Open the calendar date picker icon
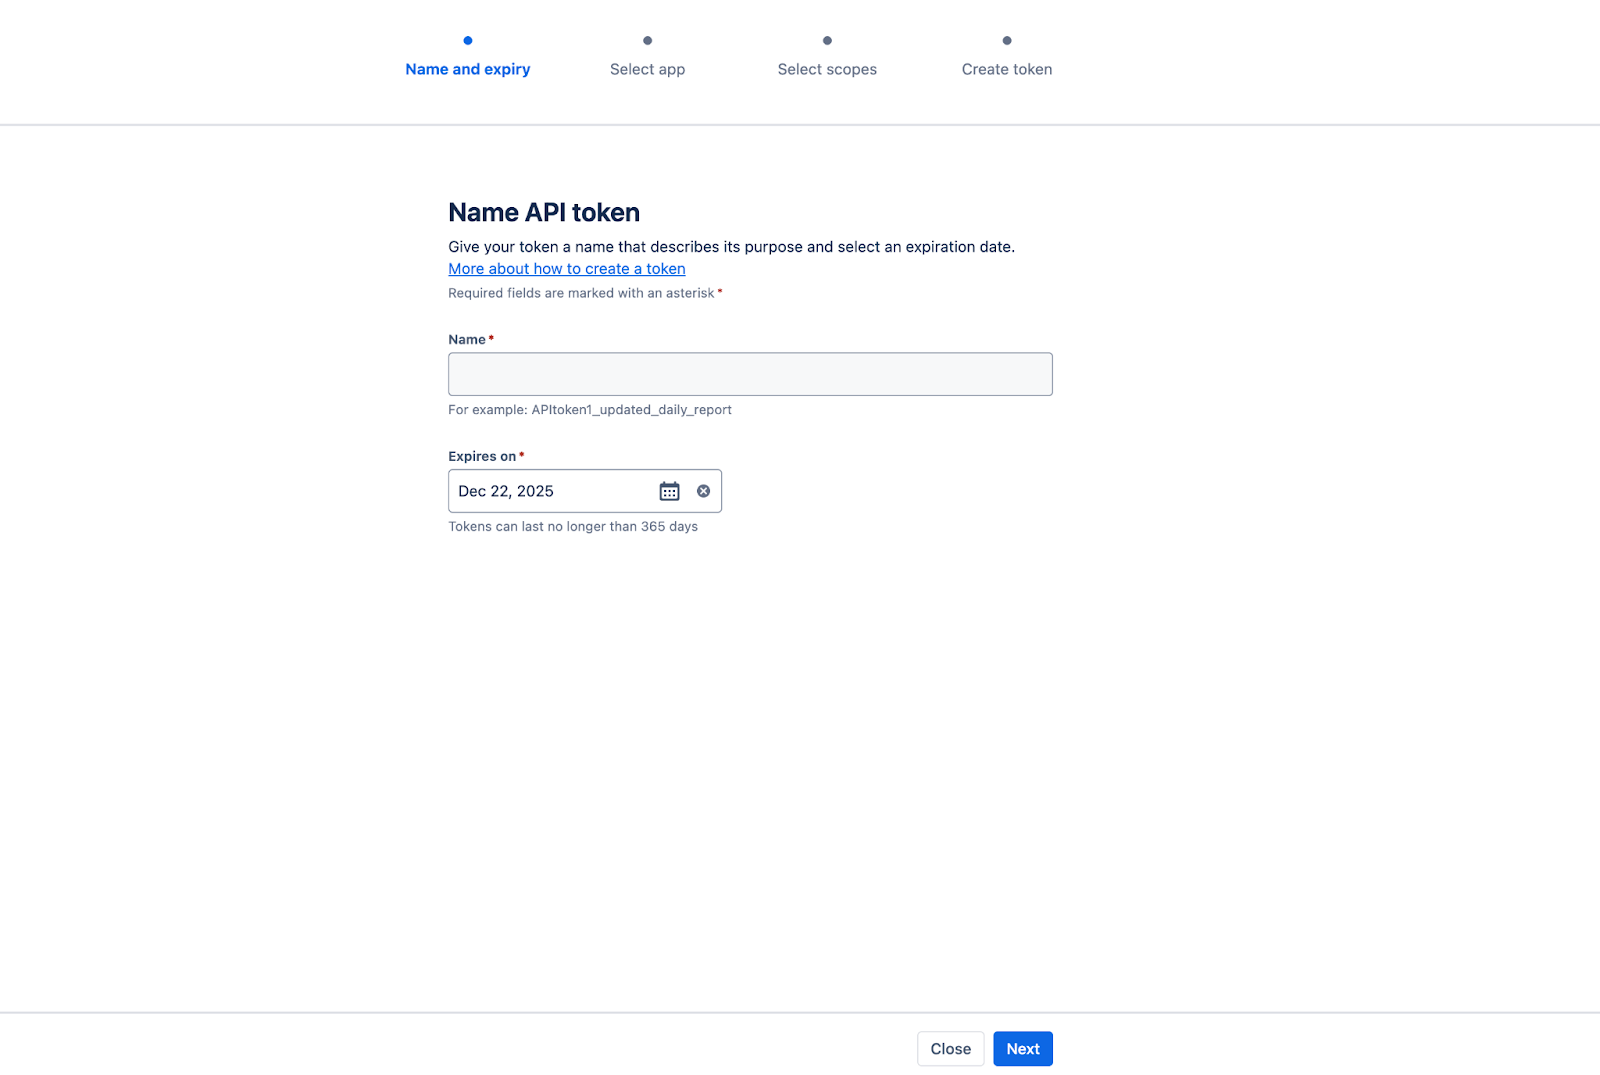 669,491
